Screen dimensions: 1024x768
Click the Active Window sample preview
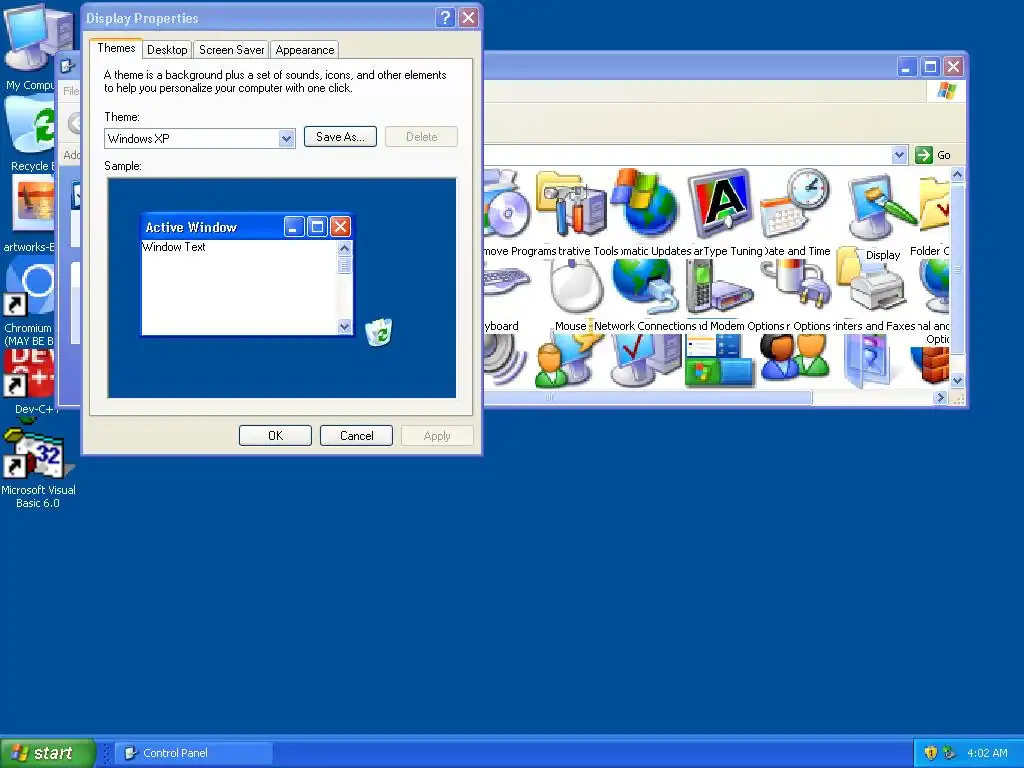tap(247, 274)
